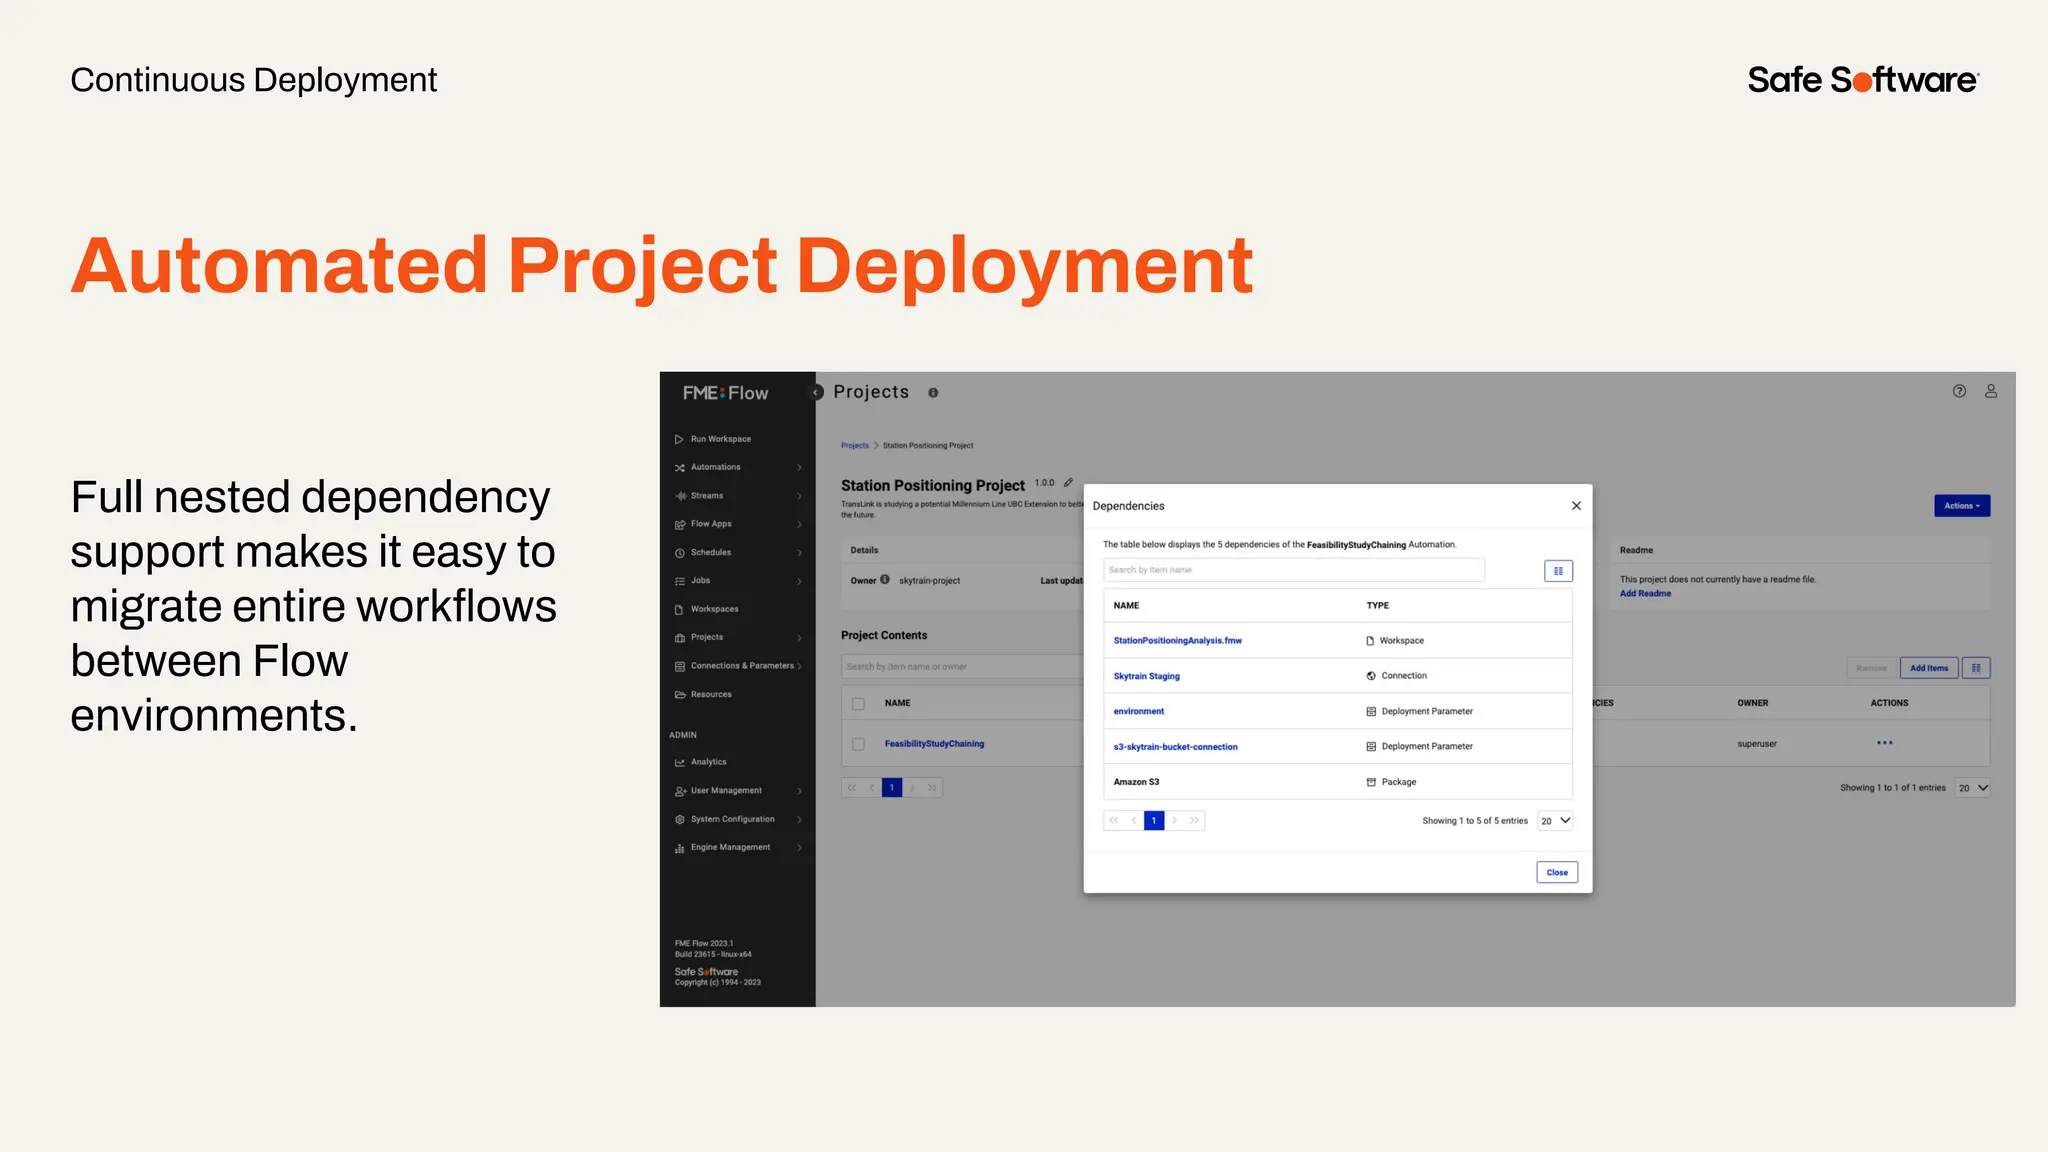2048x1152 pixels.
Task: Click the Flow Apps icon
Action: point(680,524)
